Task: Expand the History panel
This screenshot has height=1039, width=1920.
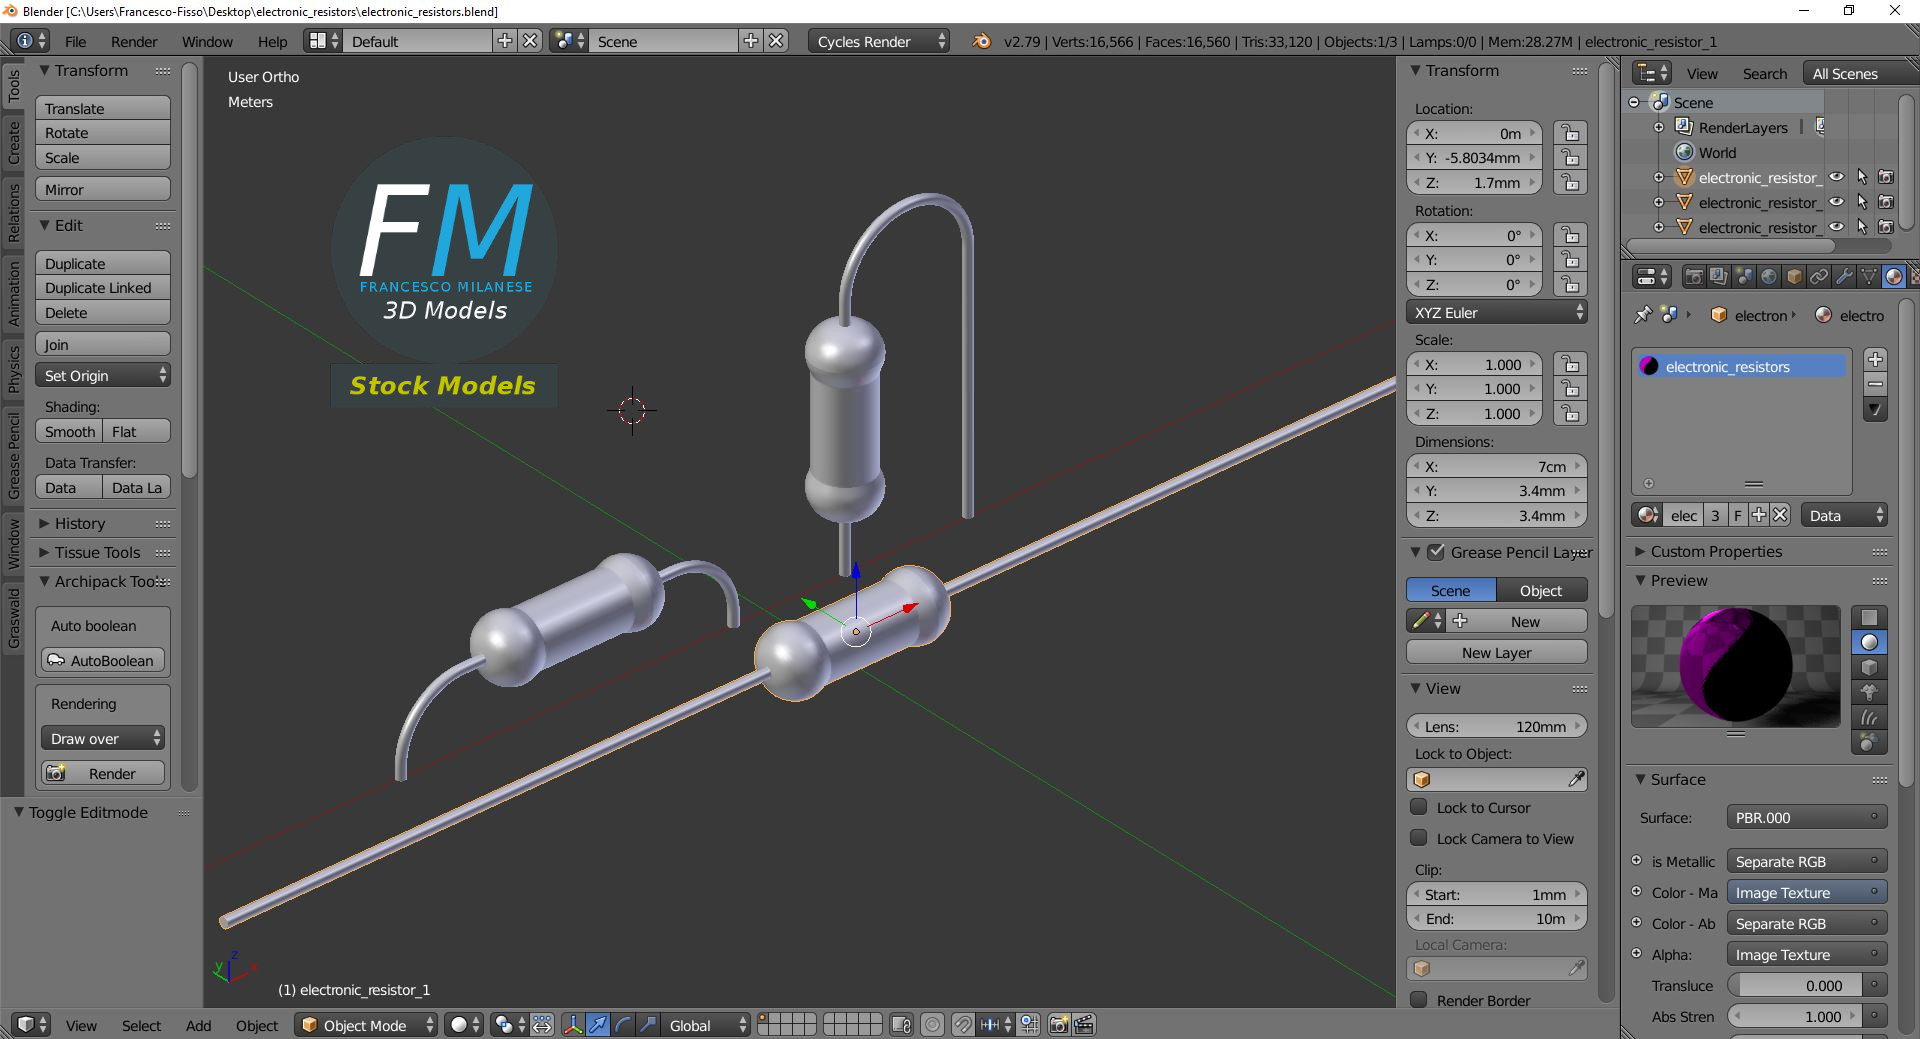Action: click(x=80, y=523)
